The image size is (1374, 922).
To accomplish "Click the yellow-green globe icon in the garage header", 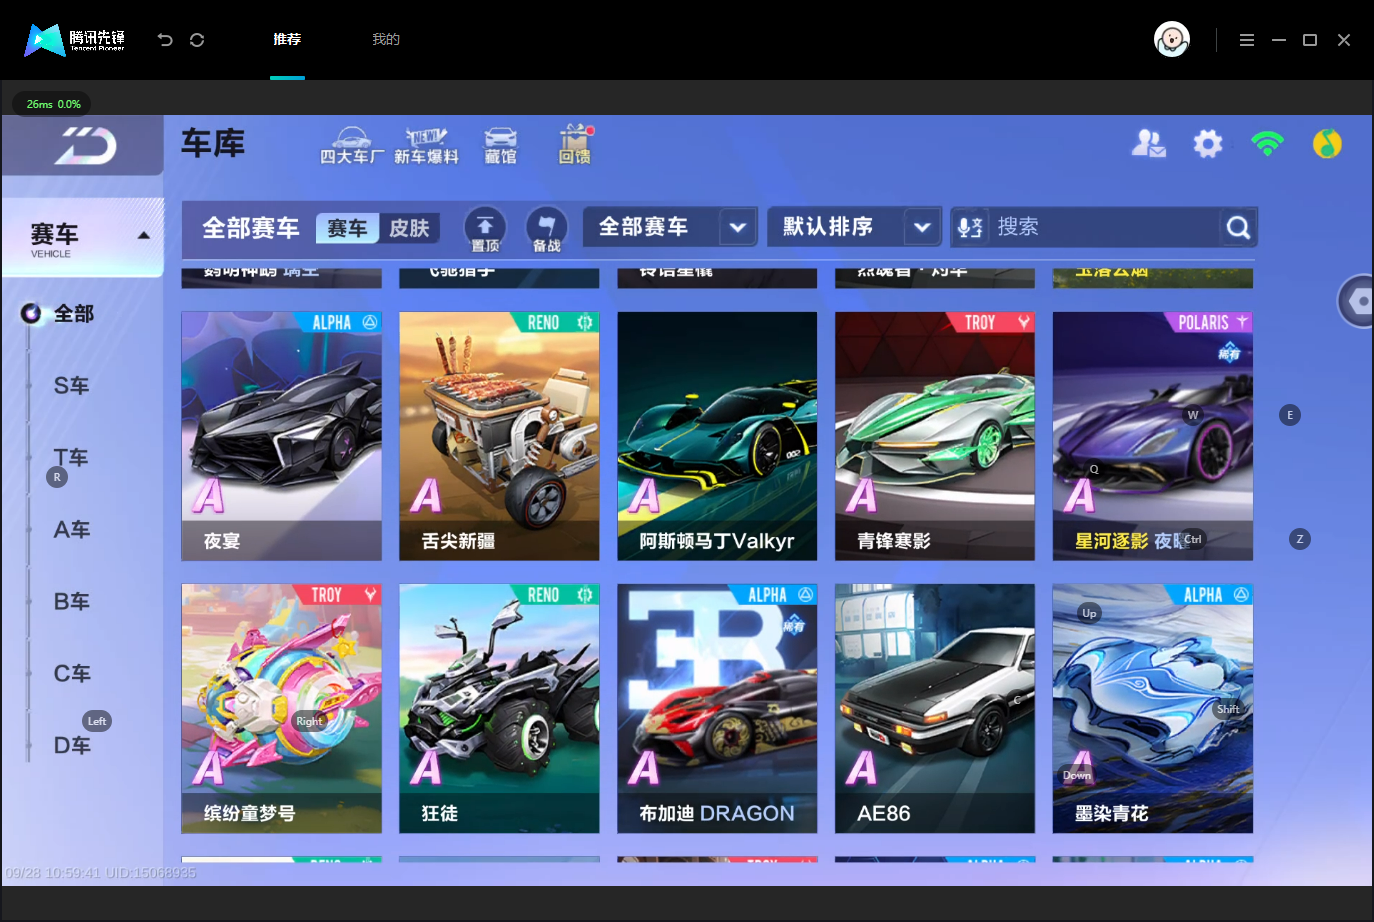I will pos(1327,144).
